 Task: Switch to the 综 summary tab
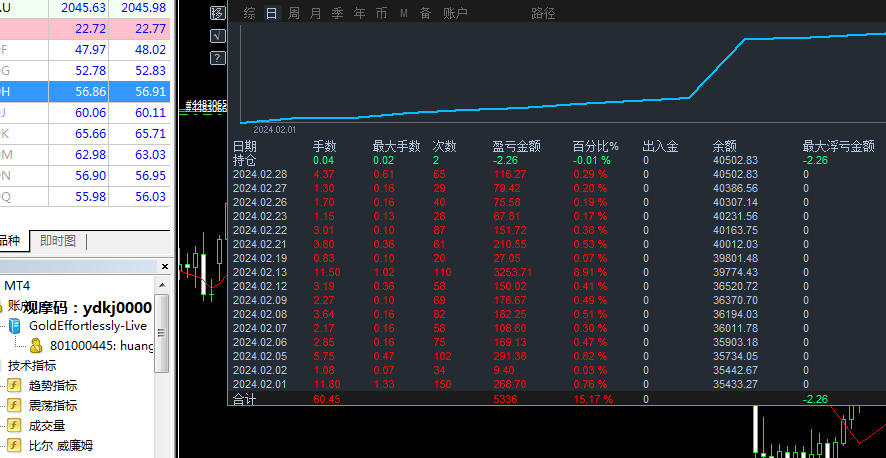250,14
